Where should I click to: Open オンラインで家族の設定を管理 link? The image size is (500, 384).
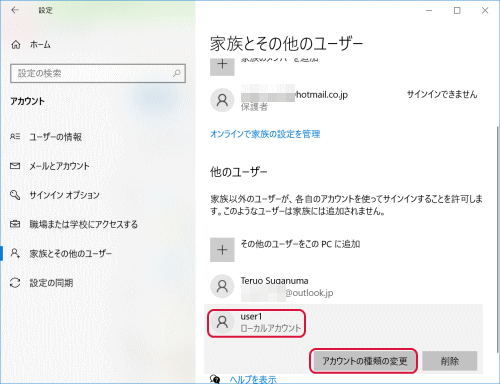(265, 134)
